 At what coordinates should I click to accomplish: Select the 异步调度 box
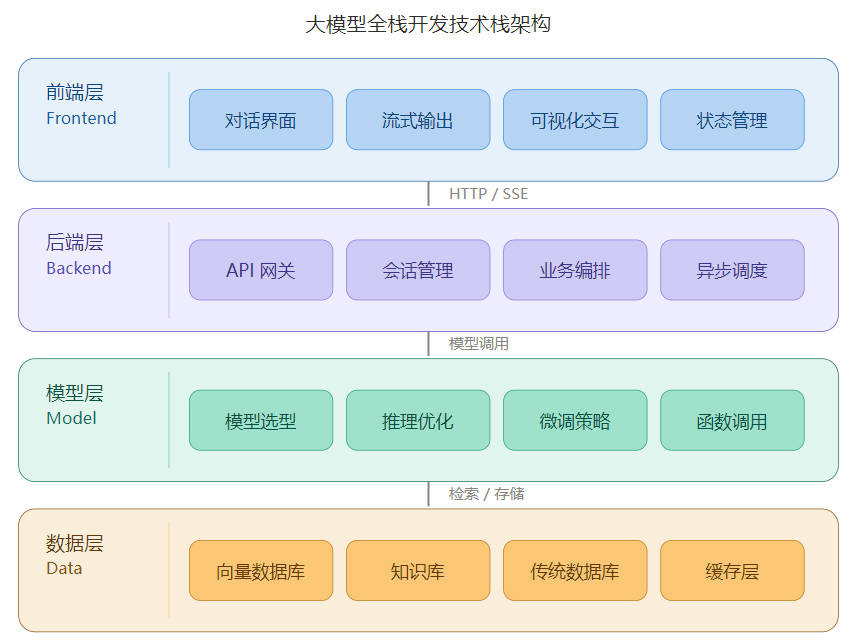click(x=732, y=270)
